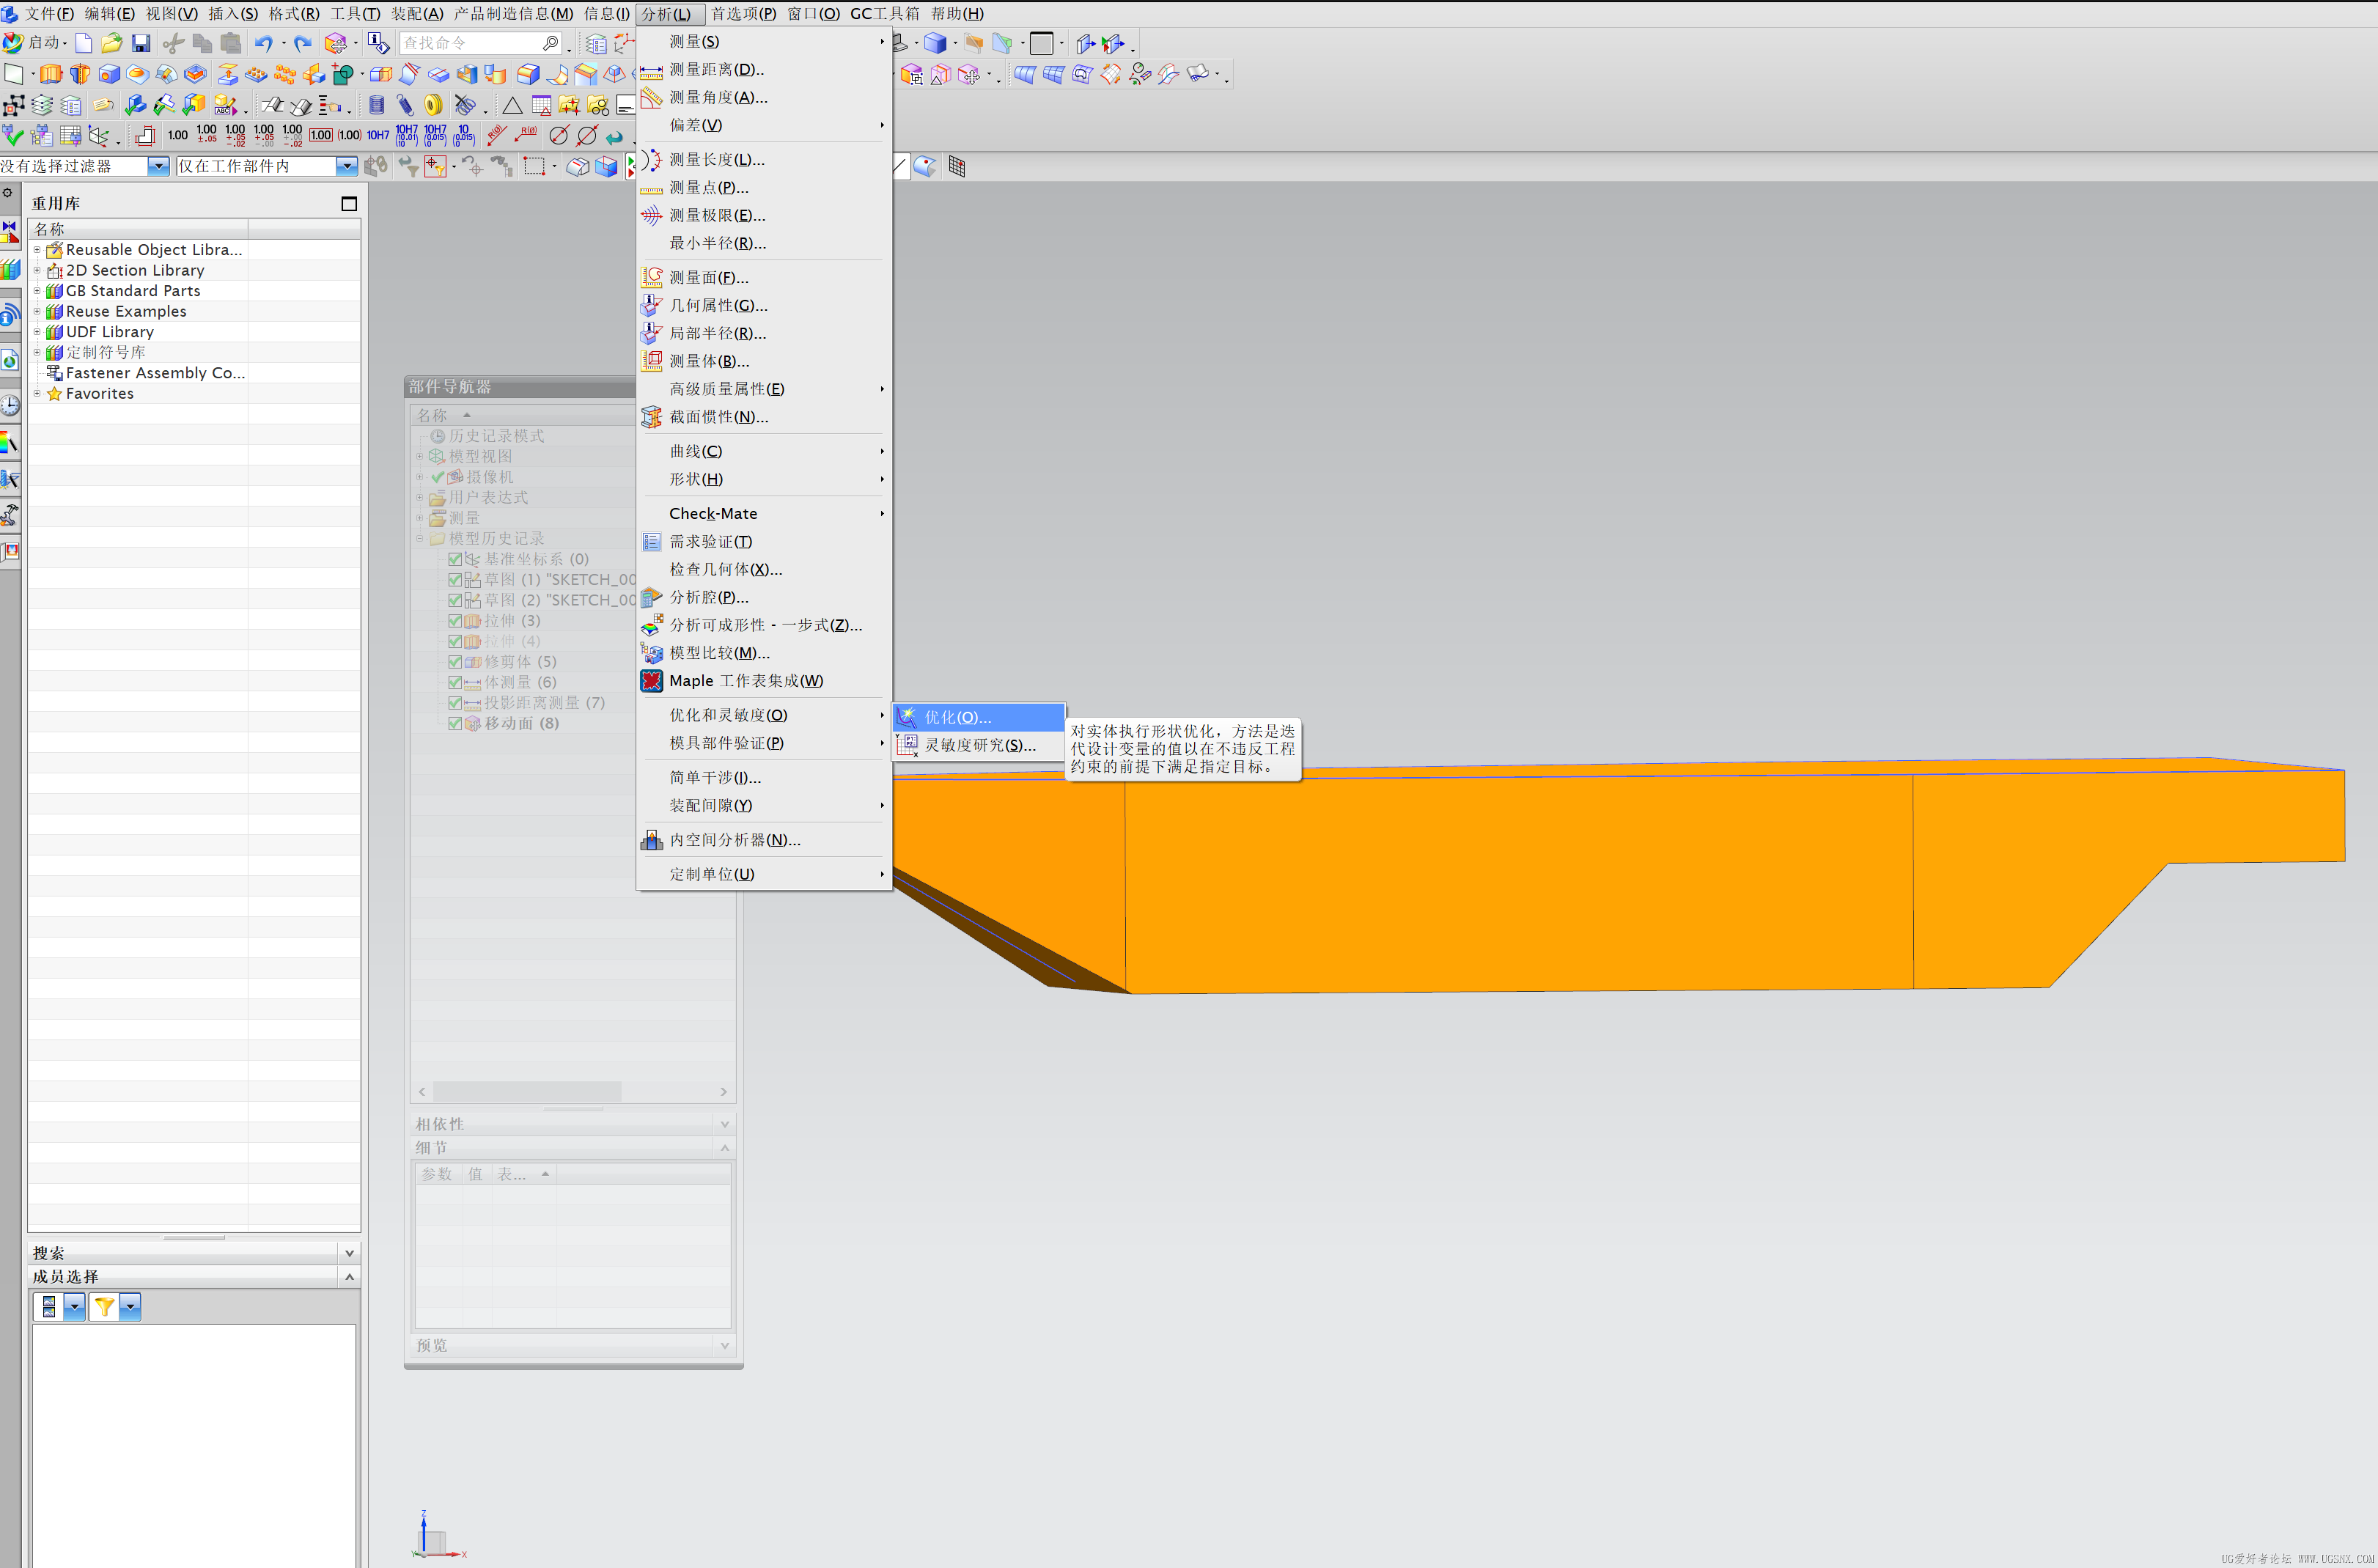Maximize the 重用库 panel with square button
The height and width of the screenshot is (1568, 2378).
click(349, 204)
